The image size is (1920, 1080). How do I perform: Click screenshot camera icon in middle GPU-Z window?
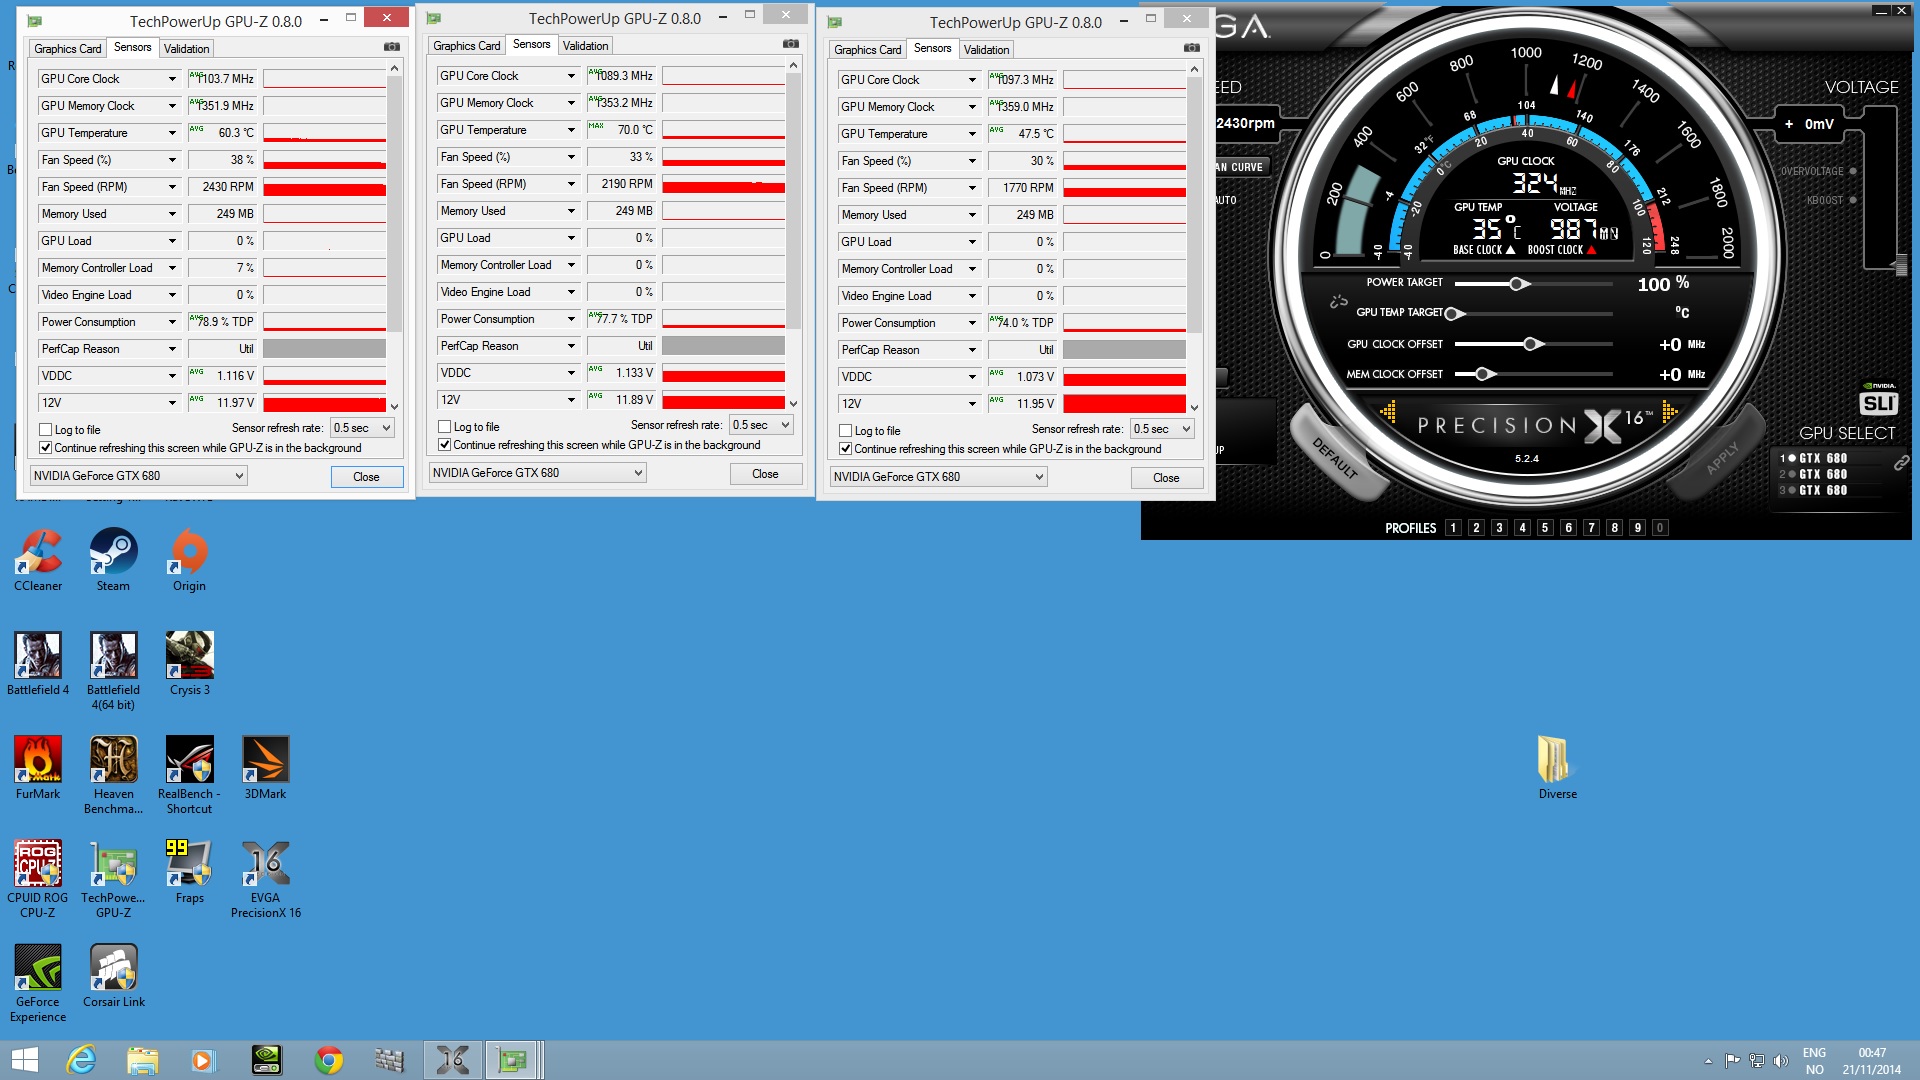pyautogui.click(x=791, y=44)
